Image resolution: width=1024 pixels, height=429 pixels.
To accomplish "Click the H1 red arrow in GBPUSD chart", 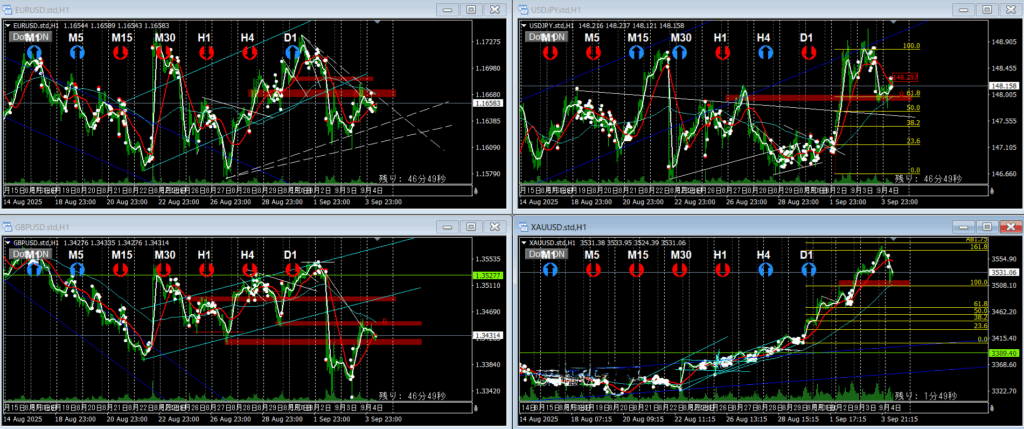I will point(205,269).
